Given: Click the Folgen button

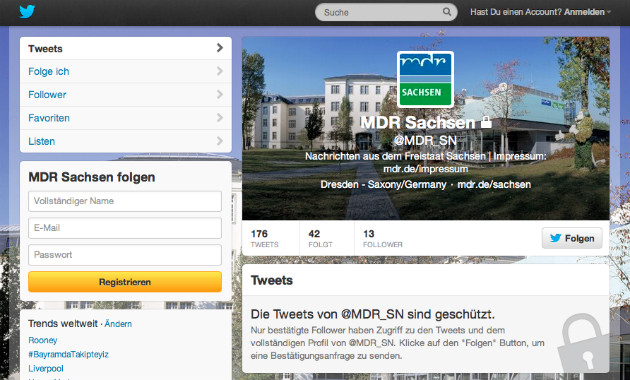Looking at the screenshot, I should 572,238.
